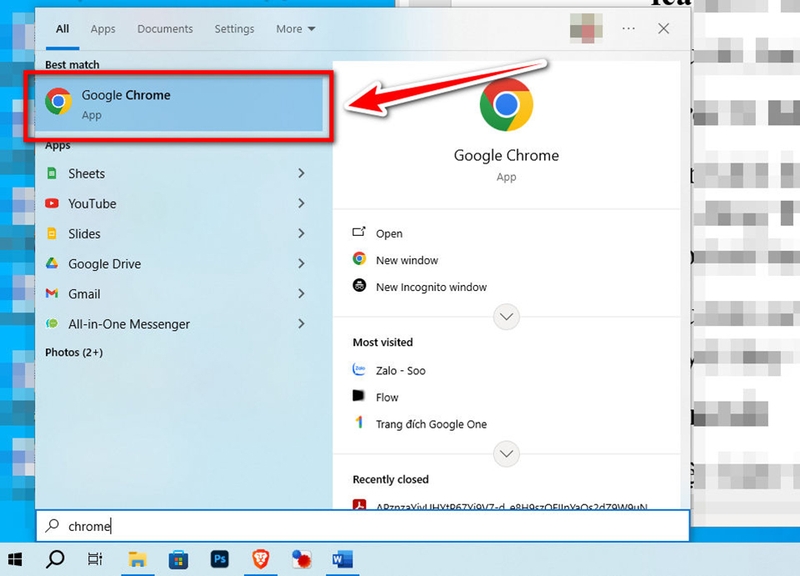The image size is (800, 576).
Task: Click New Incognito window action
Action: (431, 287)
